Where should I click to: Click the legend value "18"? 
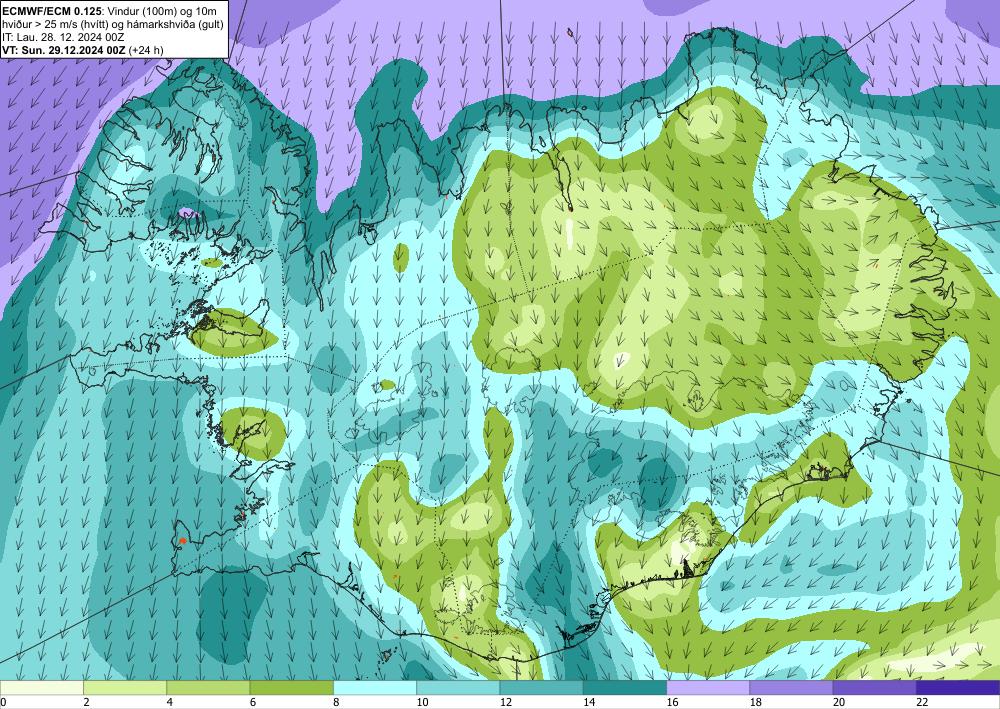coord(756,702)
